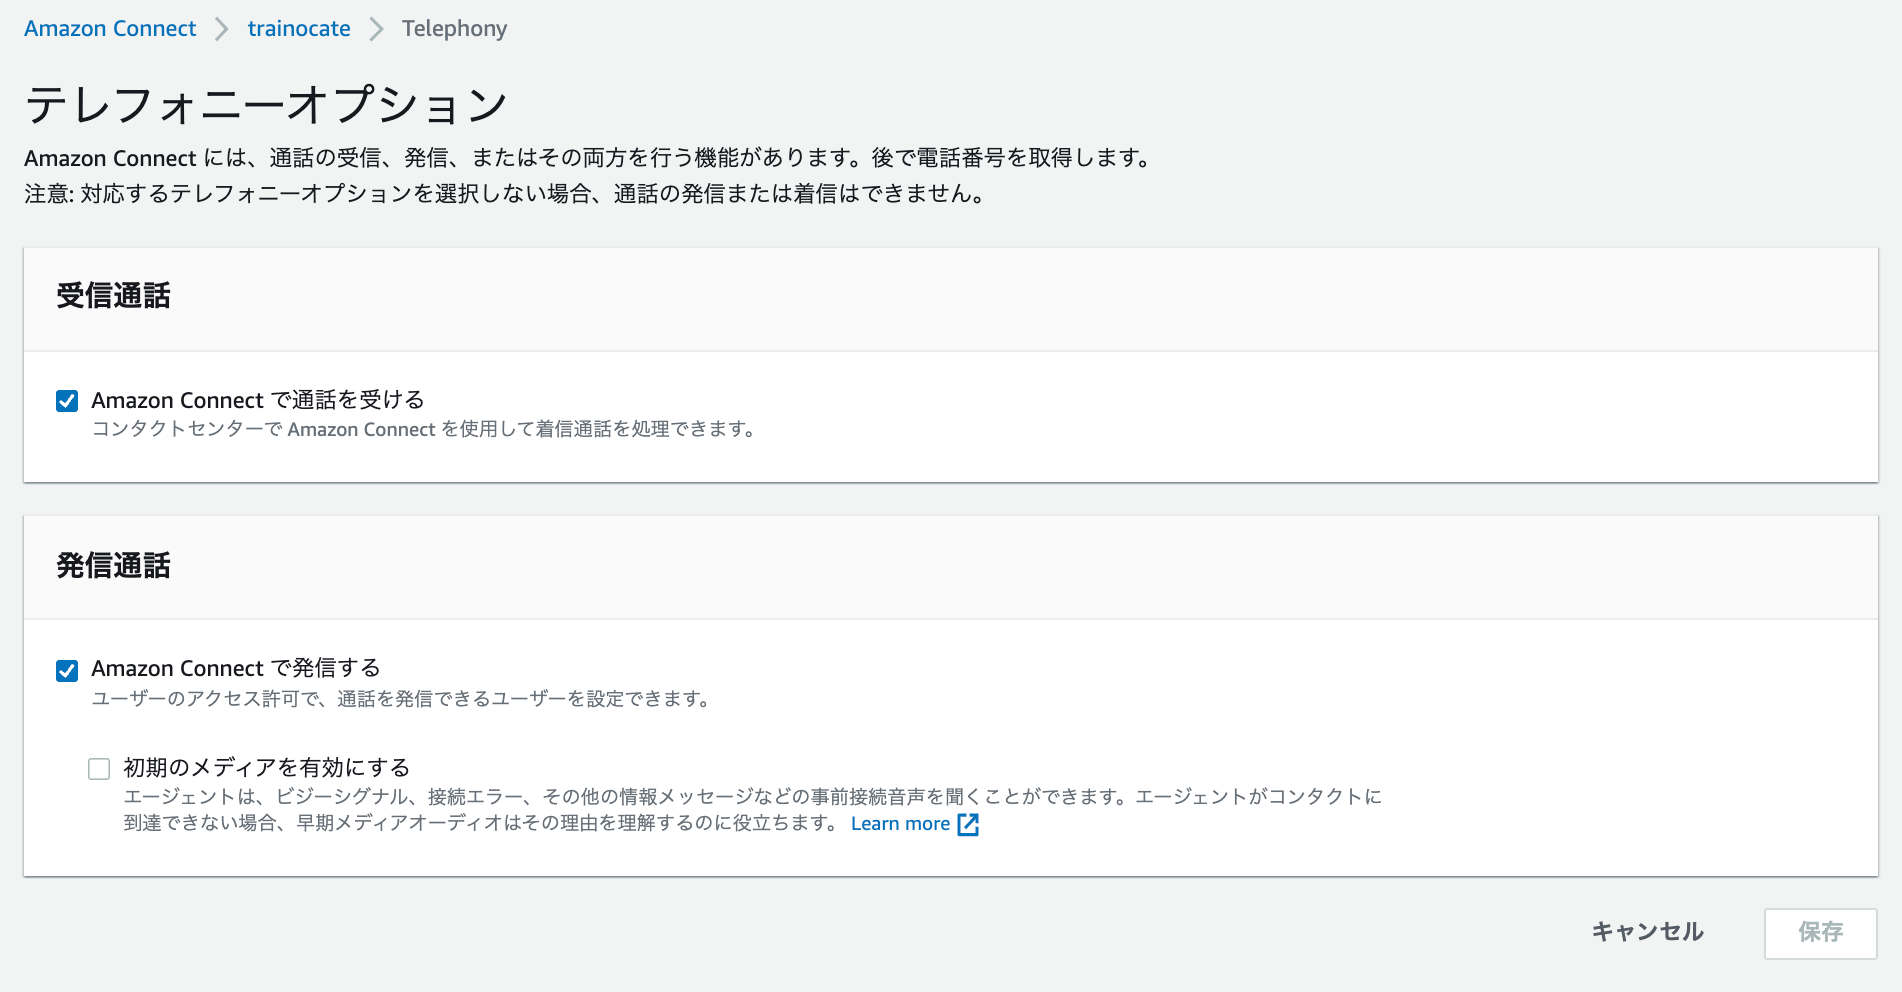
Task: Click the テレフォニーオプション page title
Action: tap(266, 105)
